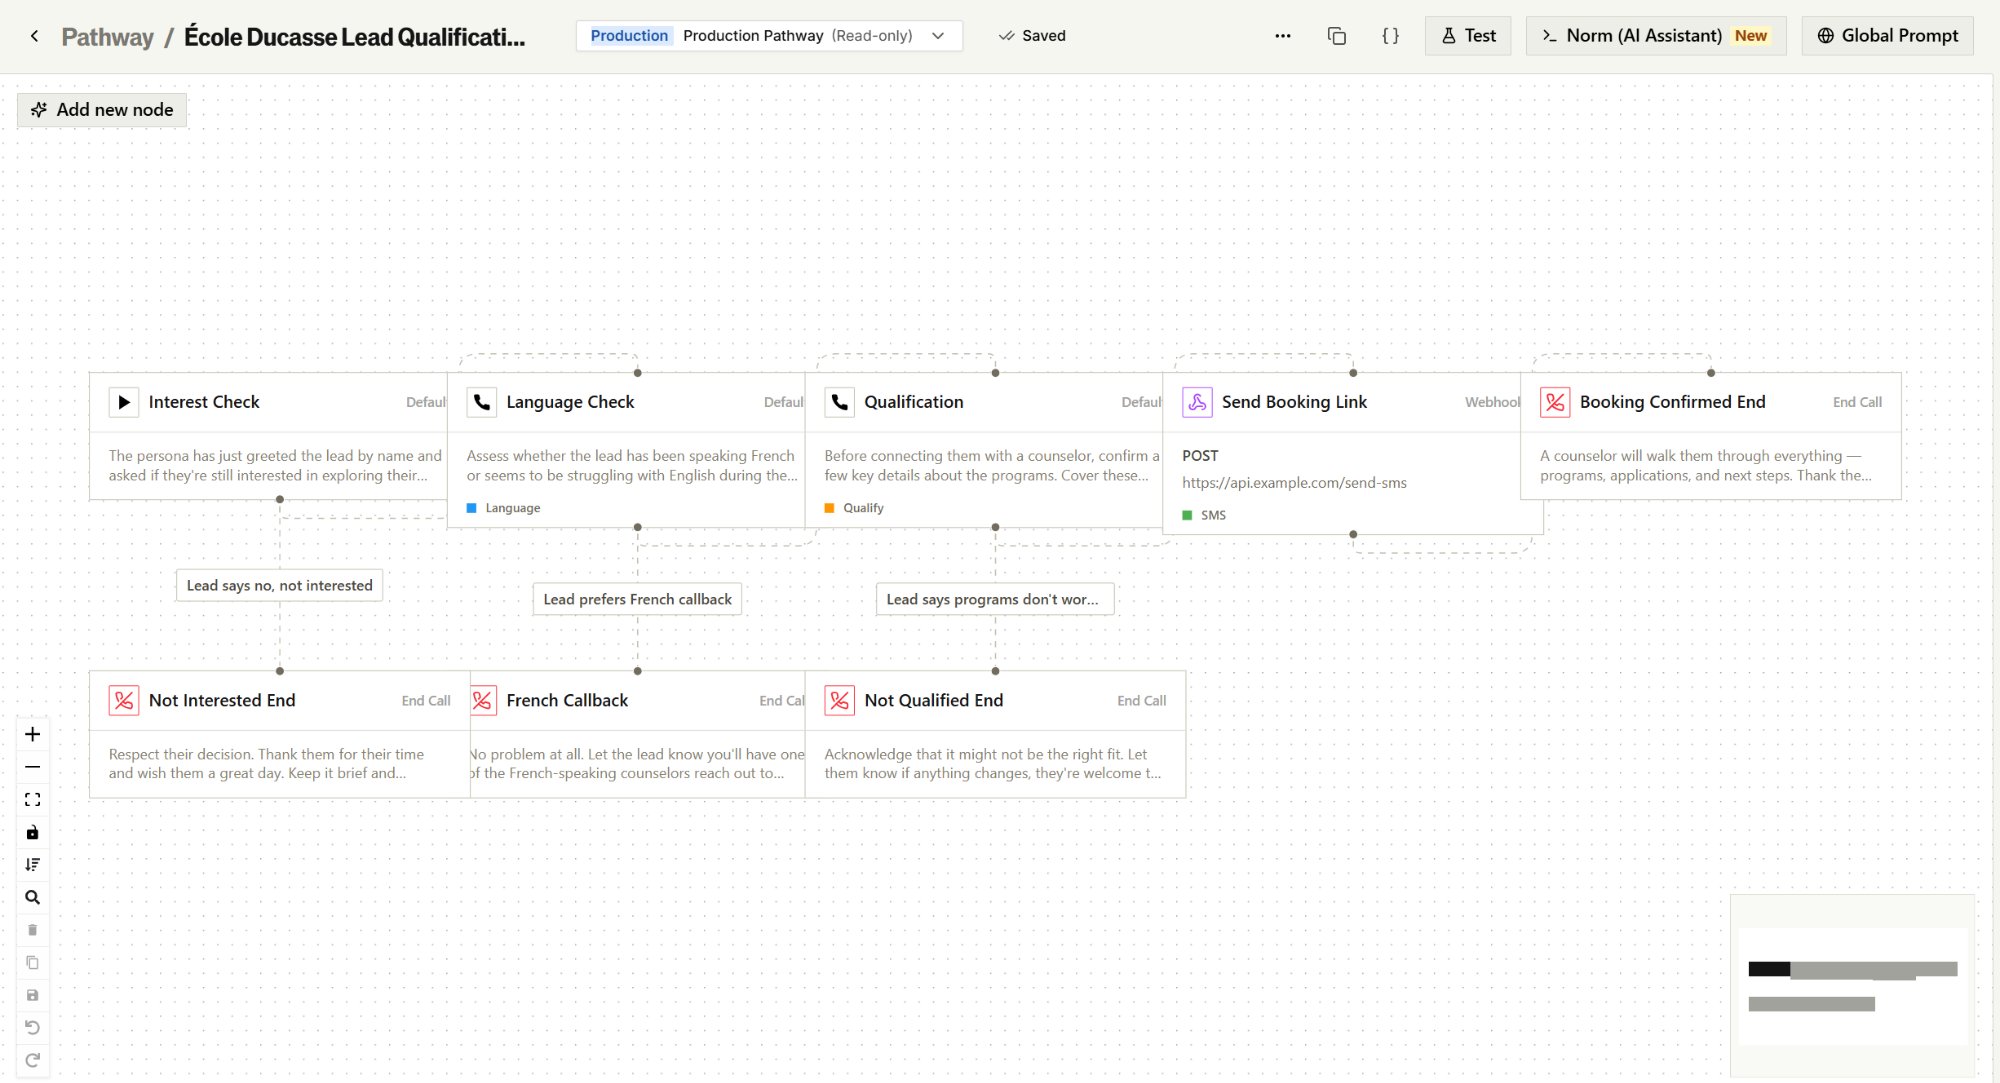
Task: Open the node search tool
Action: tap(33, 897)
